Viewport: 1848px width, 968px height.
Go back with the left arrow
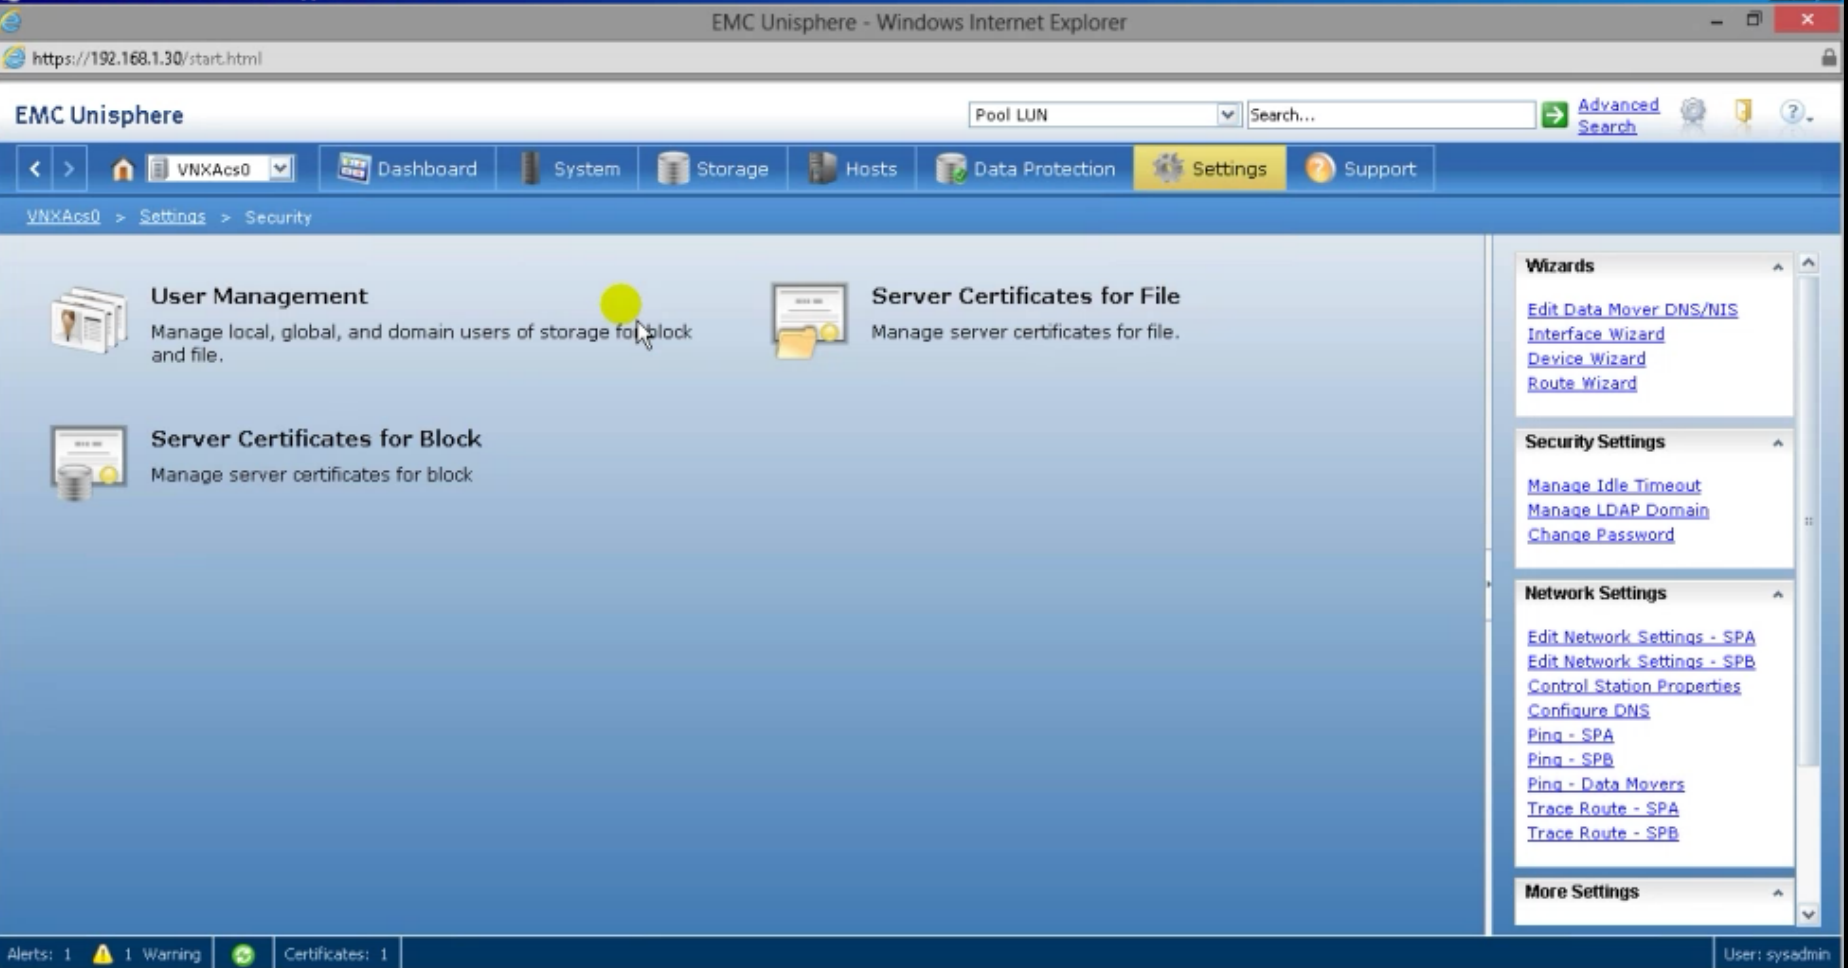pos(35,169)
